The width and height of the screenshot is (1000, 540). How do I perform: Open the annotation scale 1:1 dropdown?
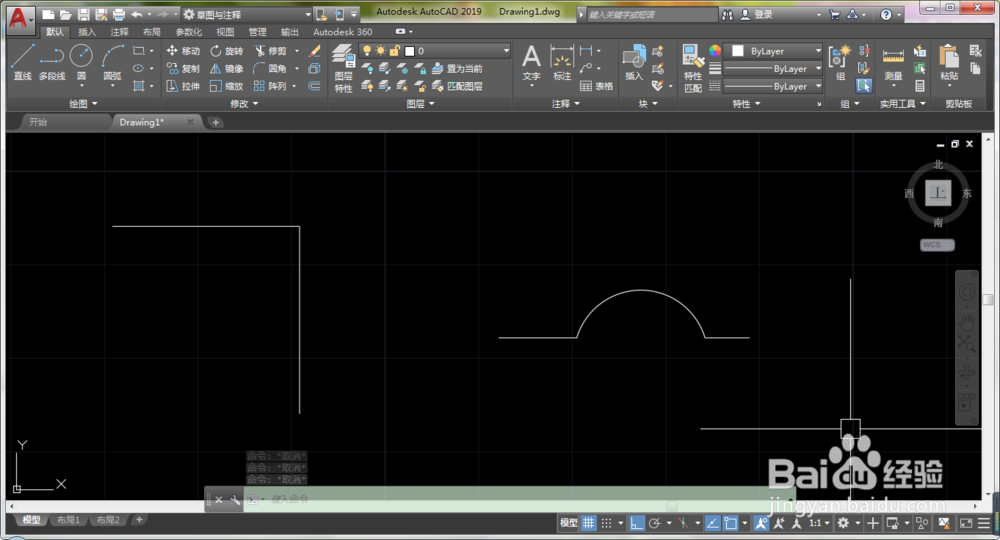click(819, 523)
